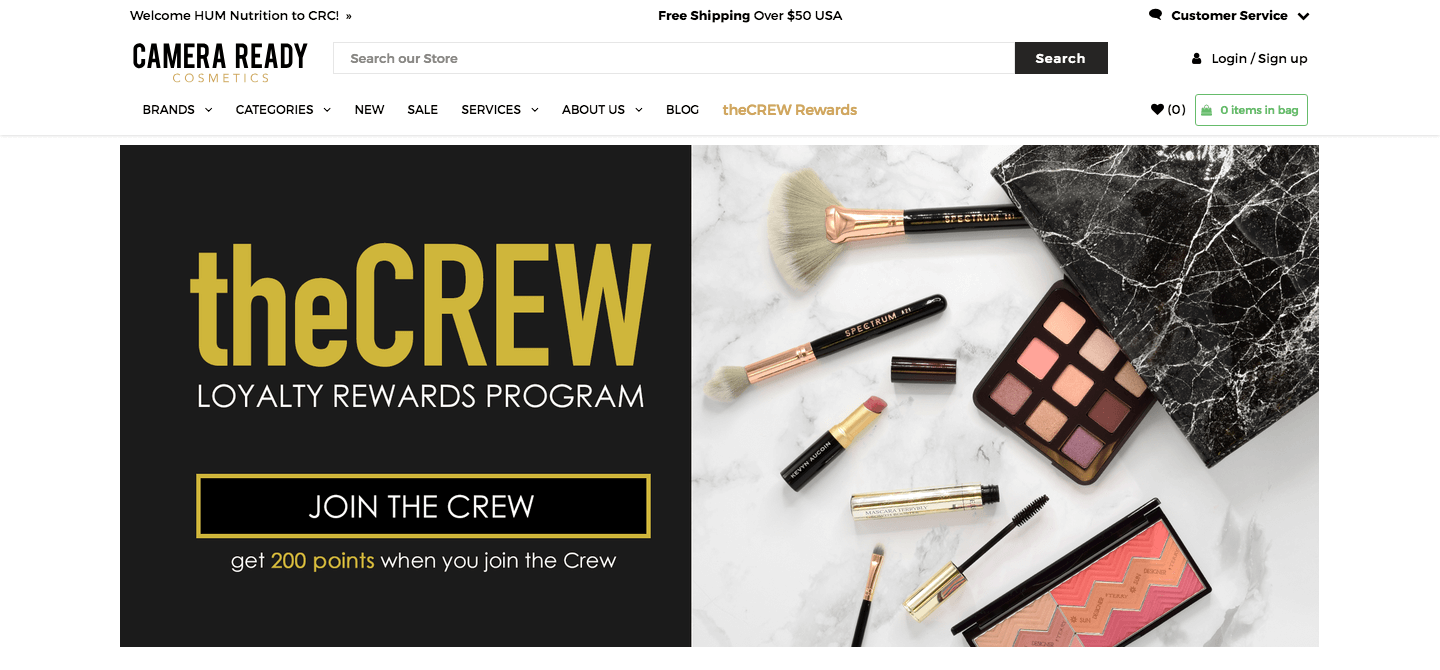Click the user profile icon beside Login
Image resolution: width=1440 pixels, height=670 pixels.
(1196, 59)
